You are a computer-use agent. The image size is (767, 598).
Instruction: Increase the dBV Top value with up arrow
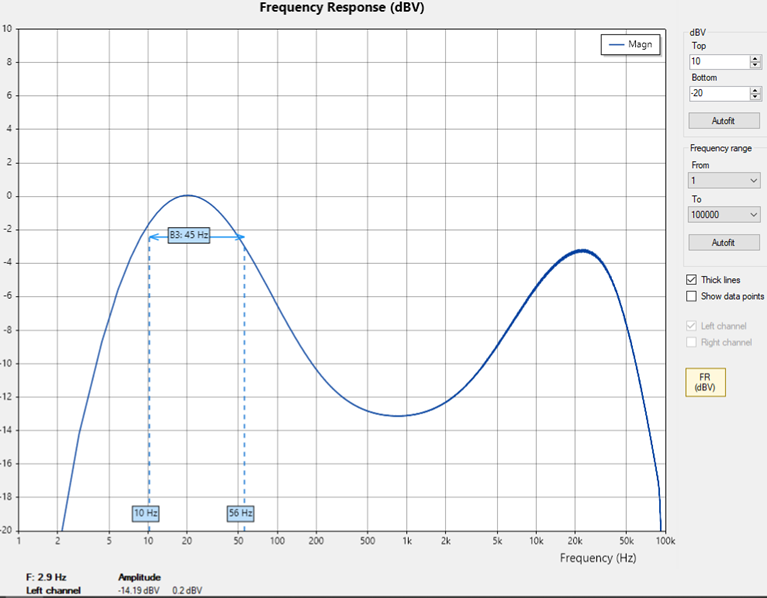(x=755, y=59)
